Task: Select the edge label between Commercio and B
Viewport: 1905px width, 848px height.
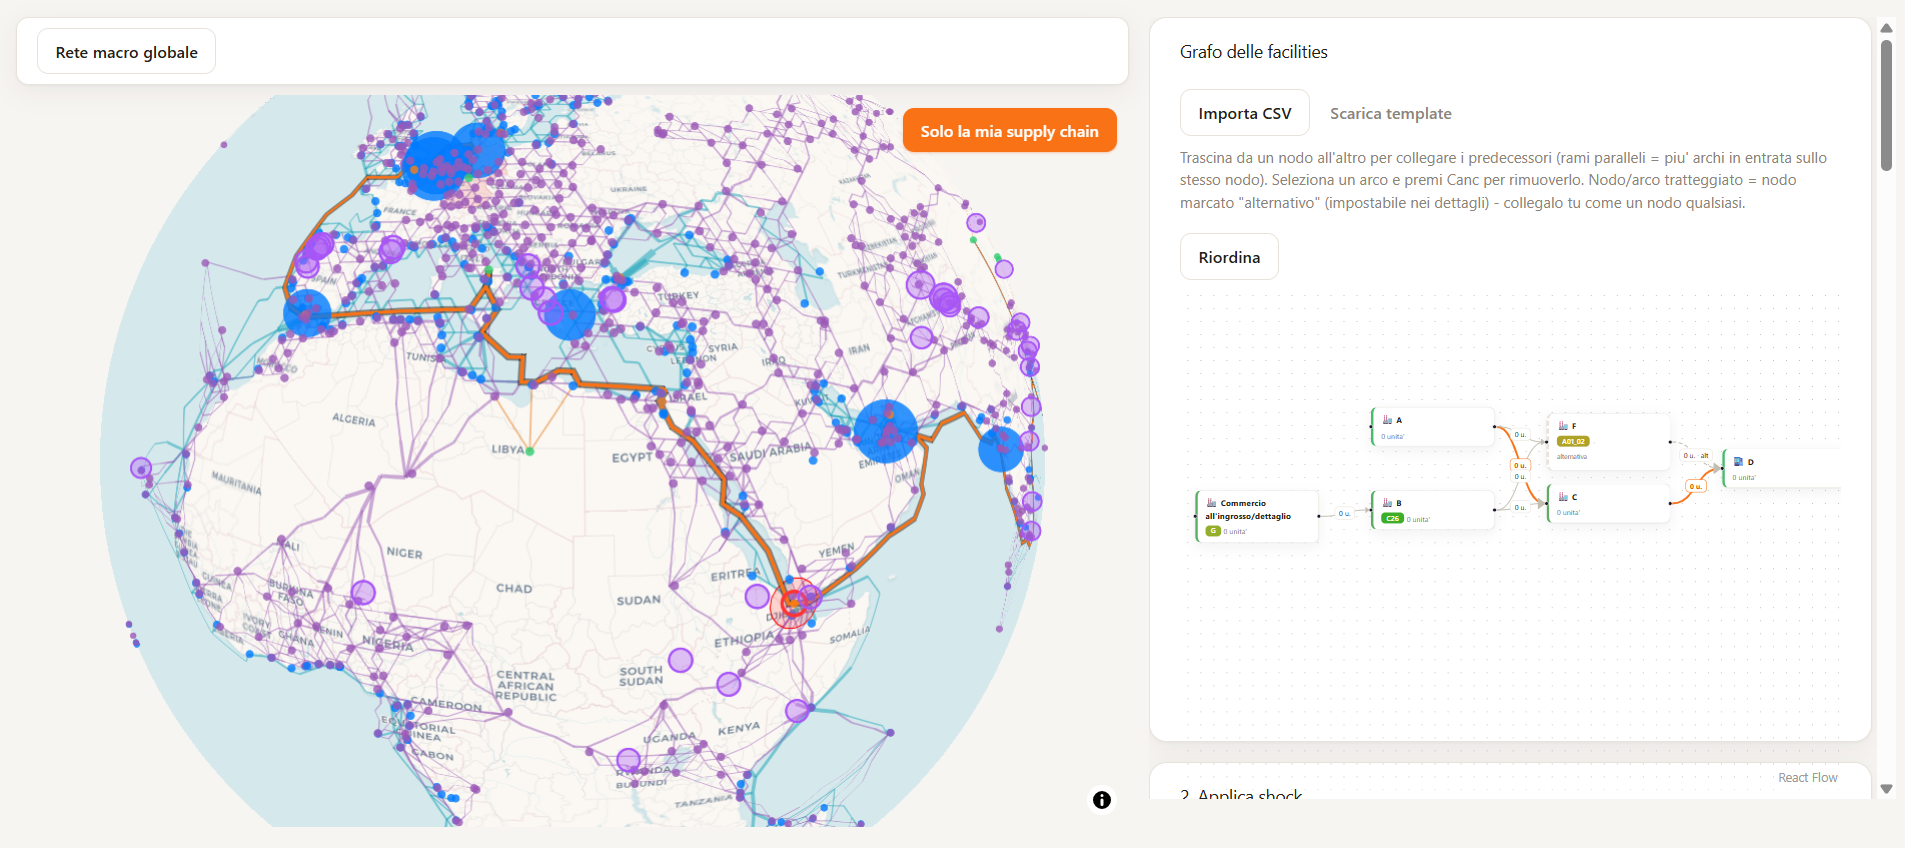Action: pyautogui.click(x=1344, y=514)
